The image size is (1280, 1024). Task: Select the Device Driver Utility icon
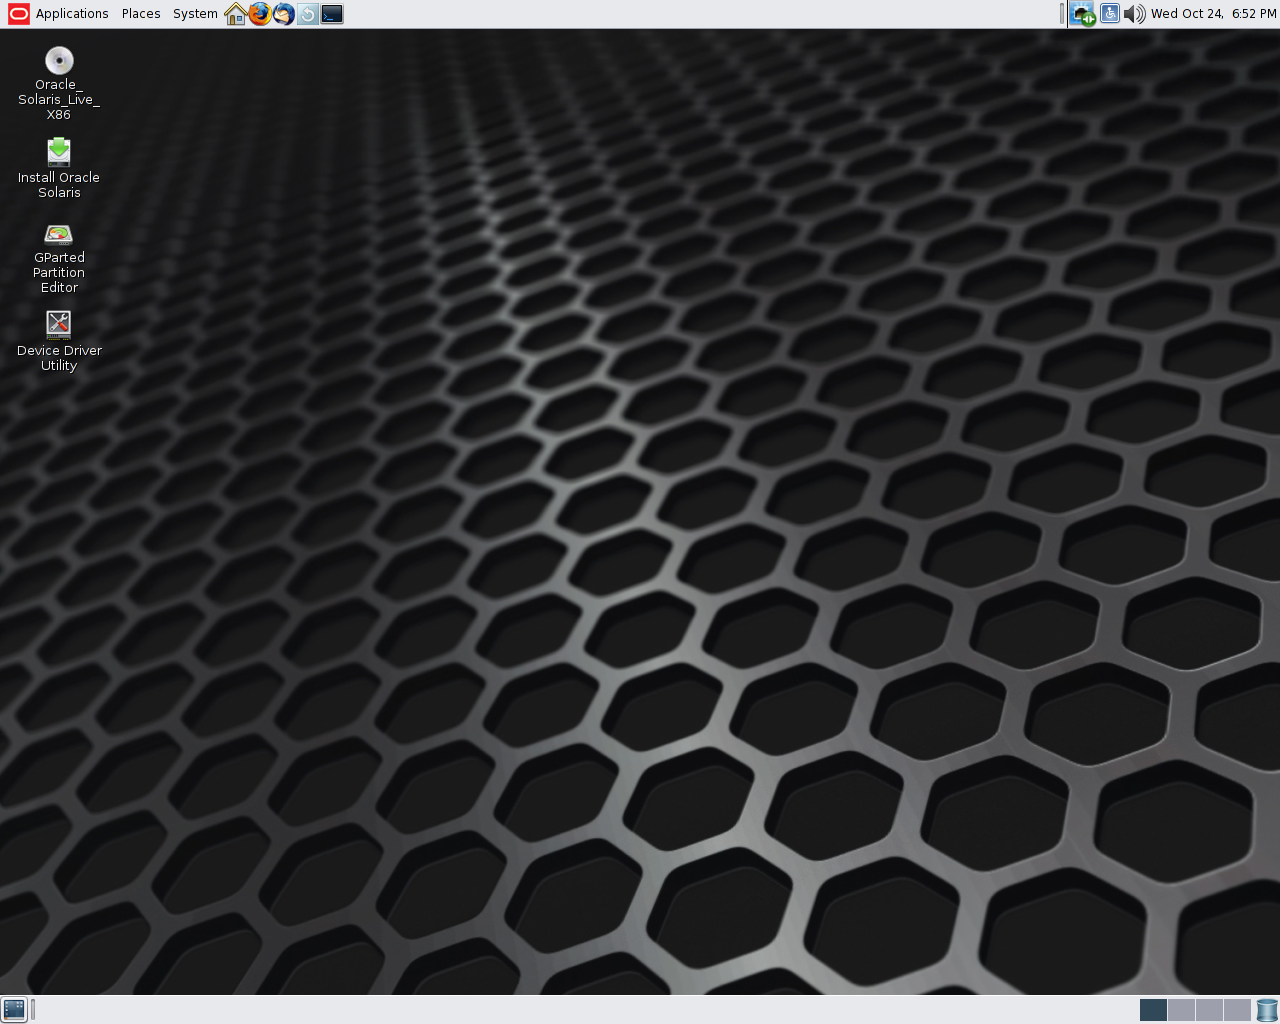coord(59,341)
